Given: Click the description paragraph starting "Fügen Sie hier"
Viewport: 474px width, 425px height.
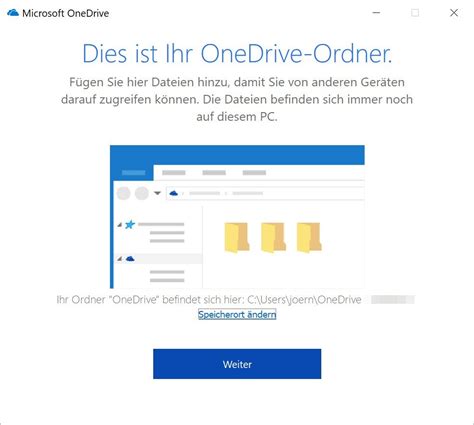Looking at the screenshot, I should [237, 99].
